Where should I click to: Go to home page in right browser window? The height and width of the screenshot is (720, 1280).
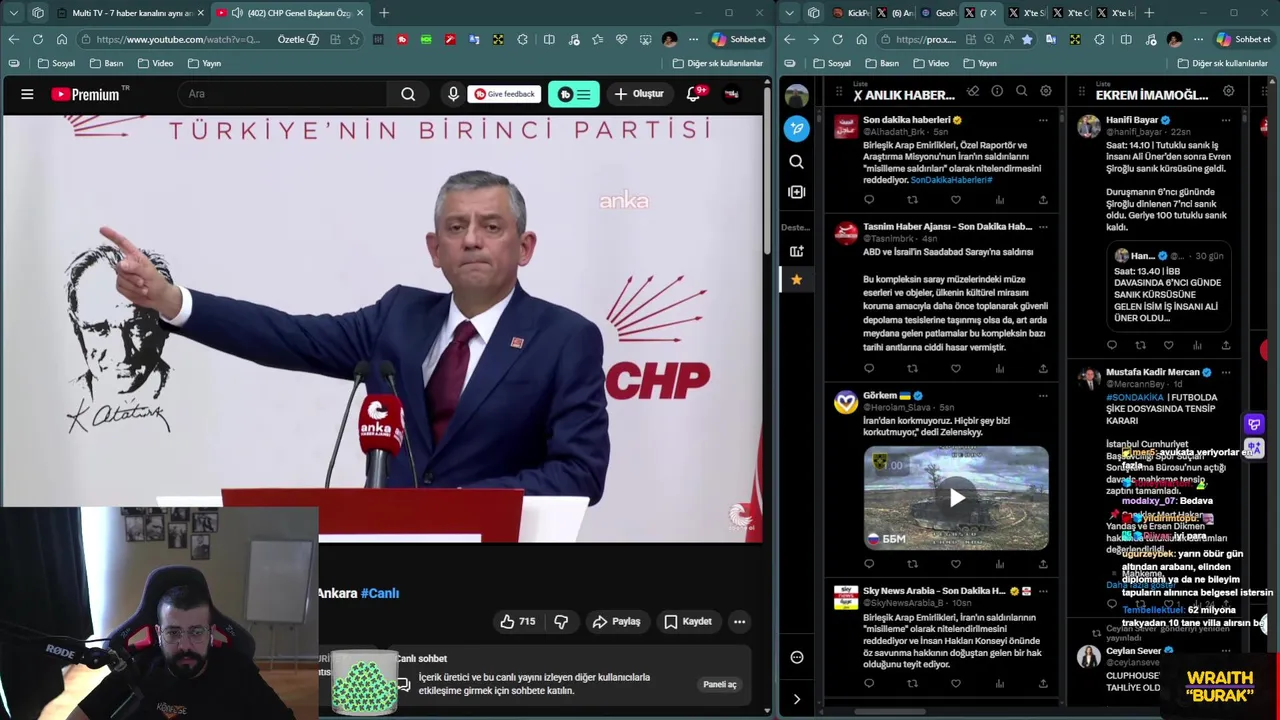click(861, 39)
